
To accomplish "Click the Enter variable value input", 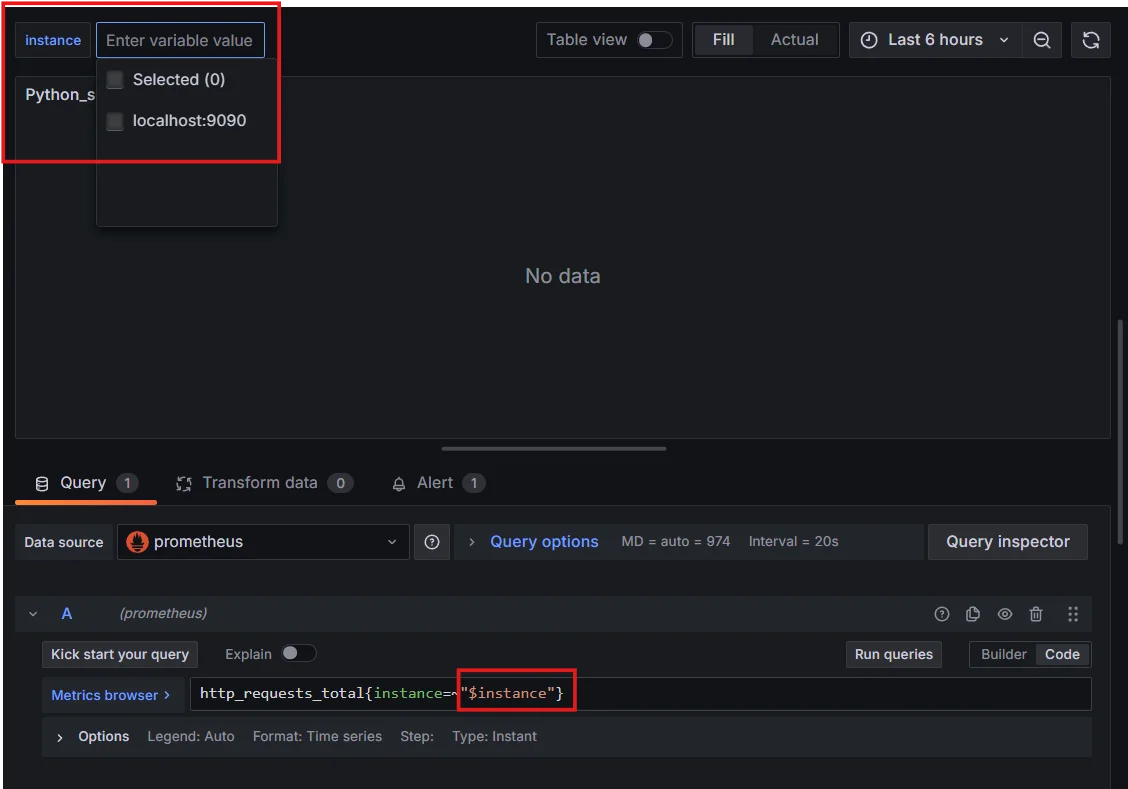I will pyautogui.click(x=180, y=40).
